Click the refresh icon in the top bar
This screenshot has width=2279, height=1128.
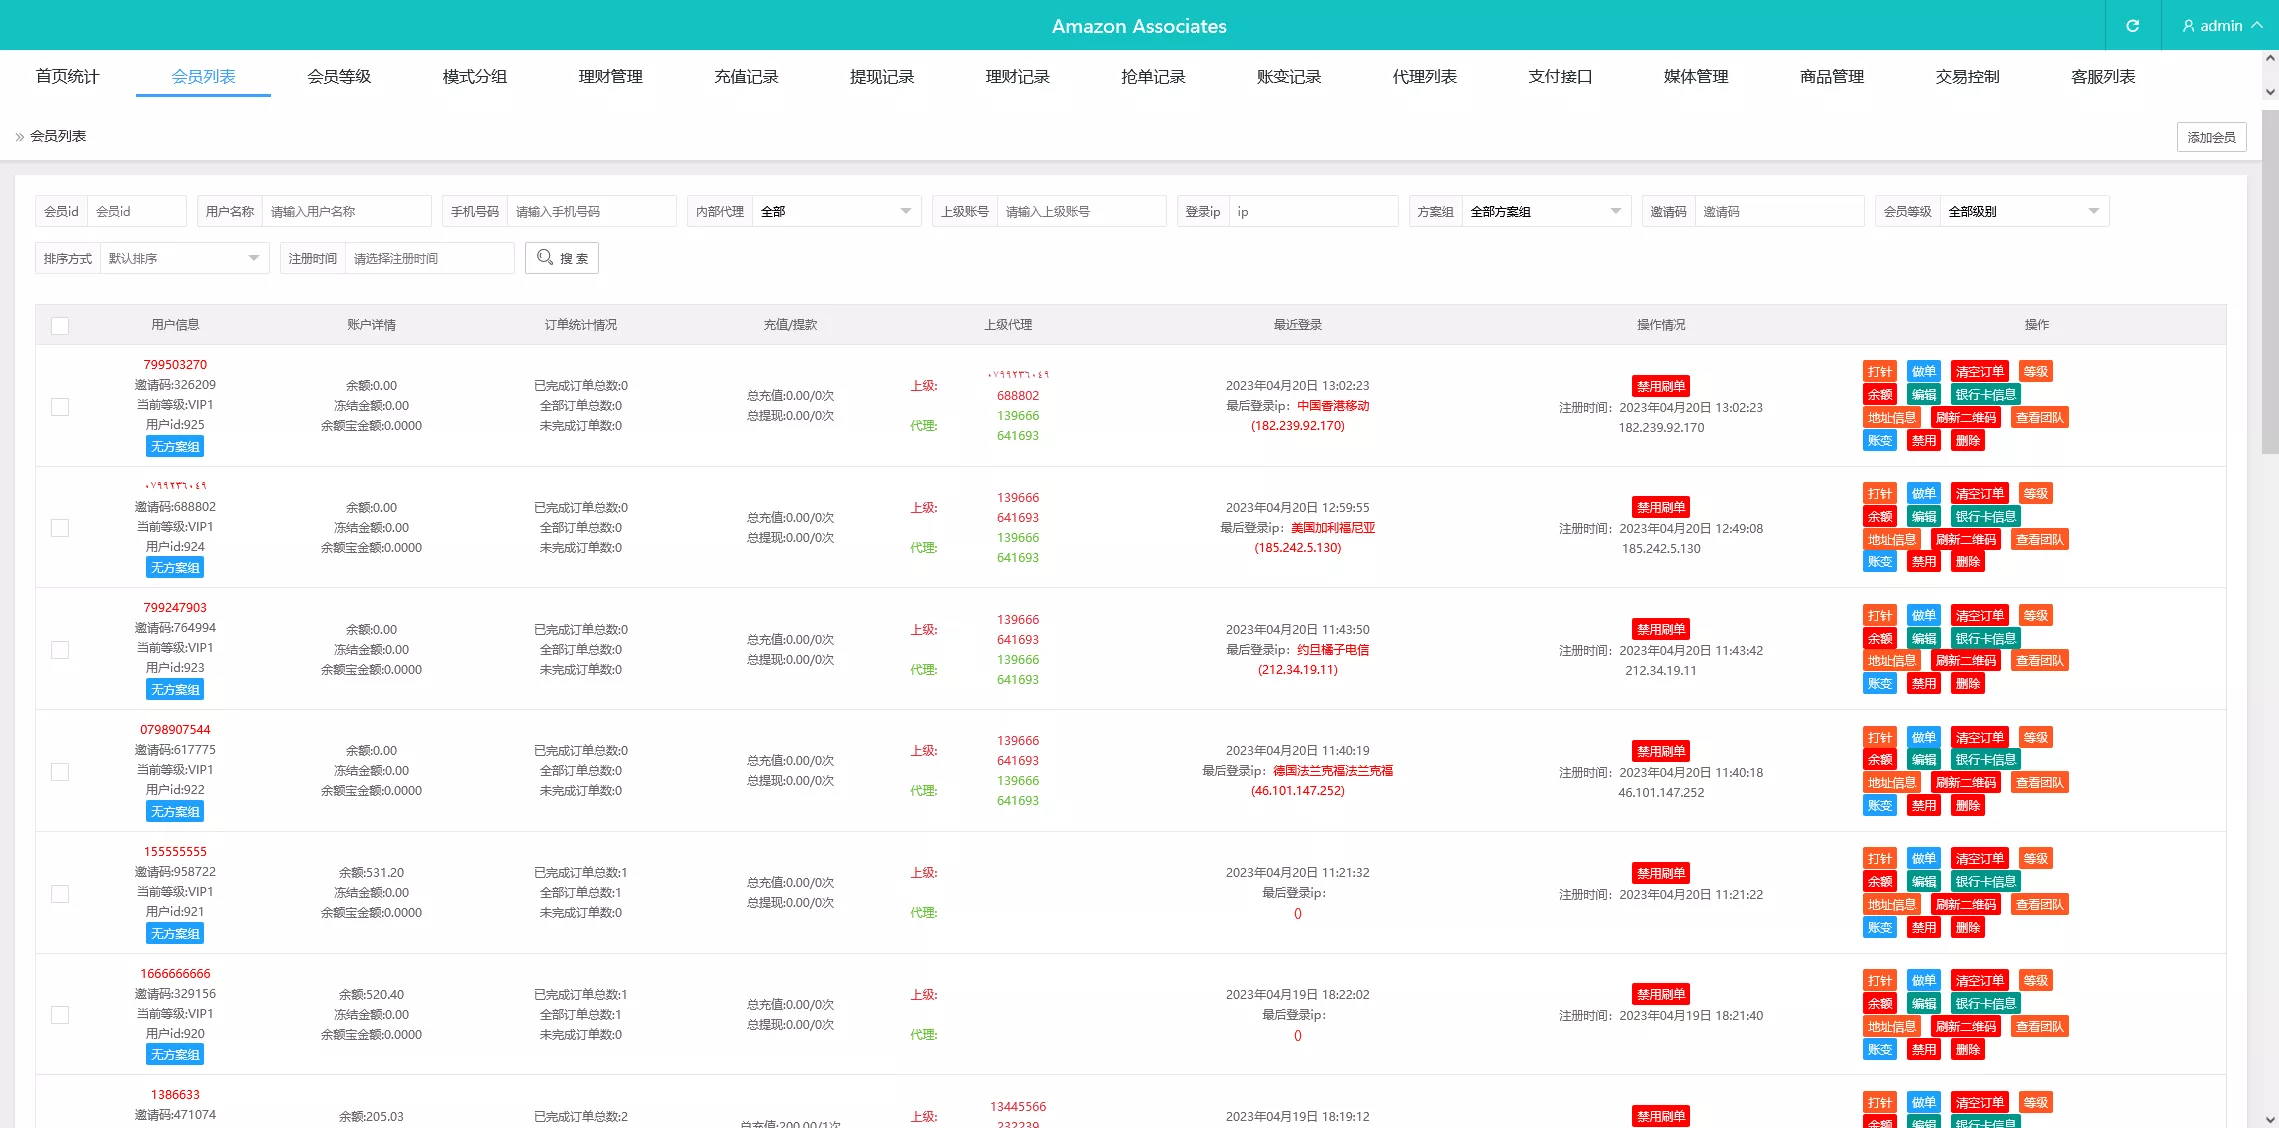[x=2133, y=25]
